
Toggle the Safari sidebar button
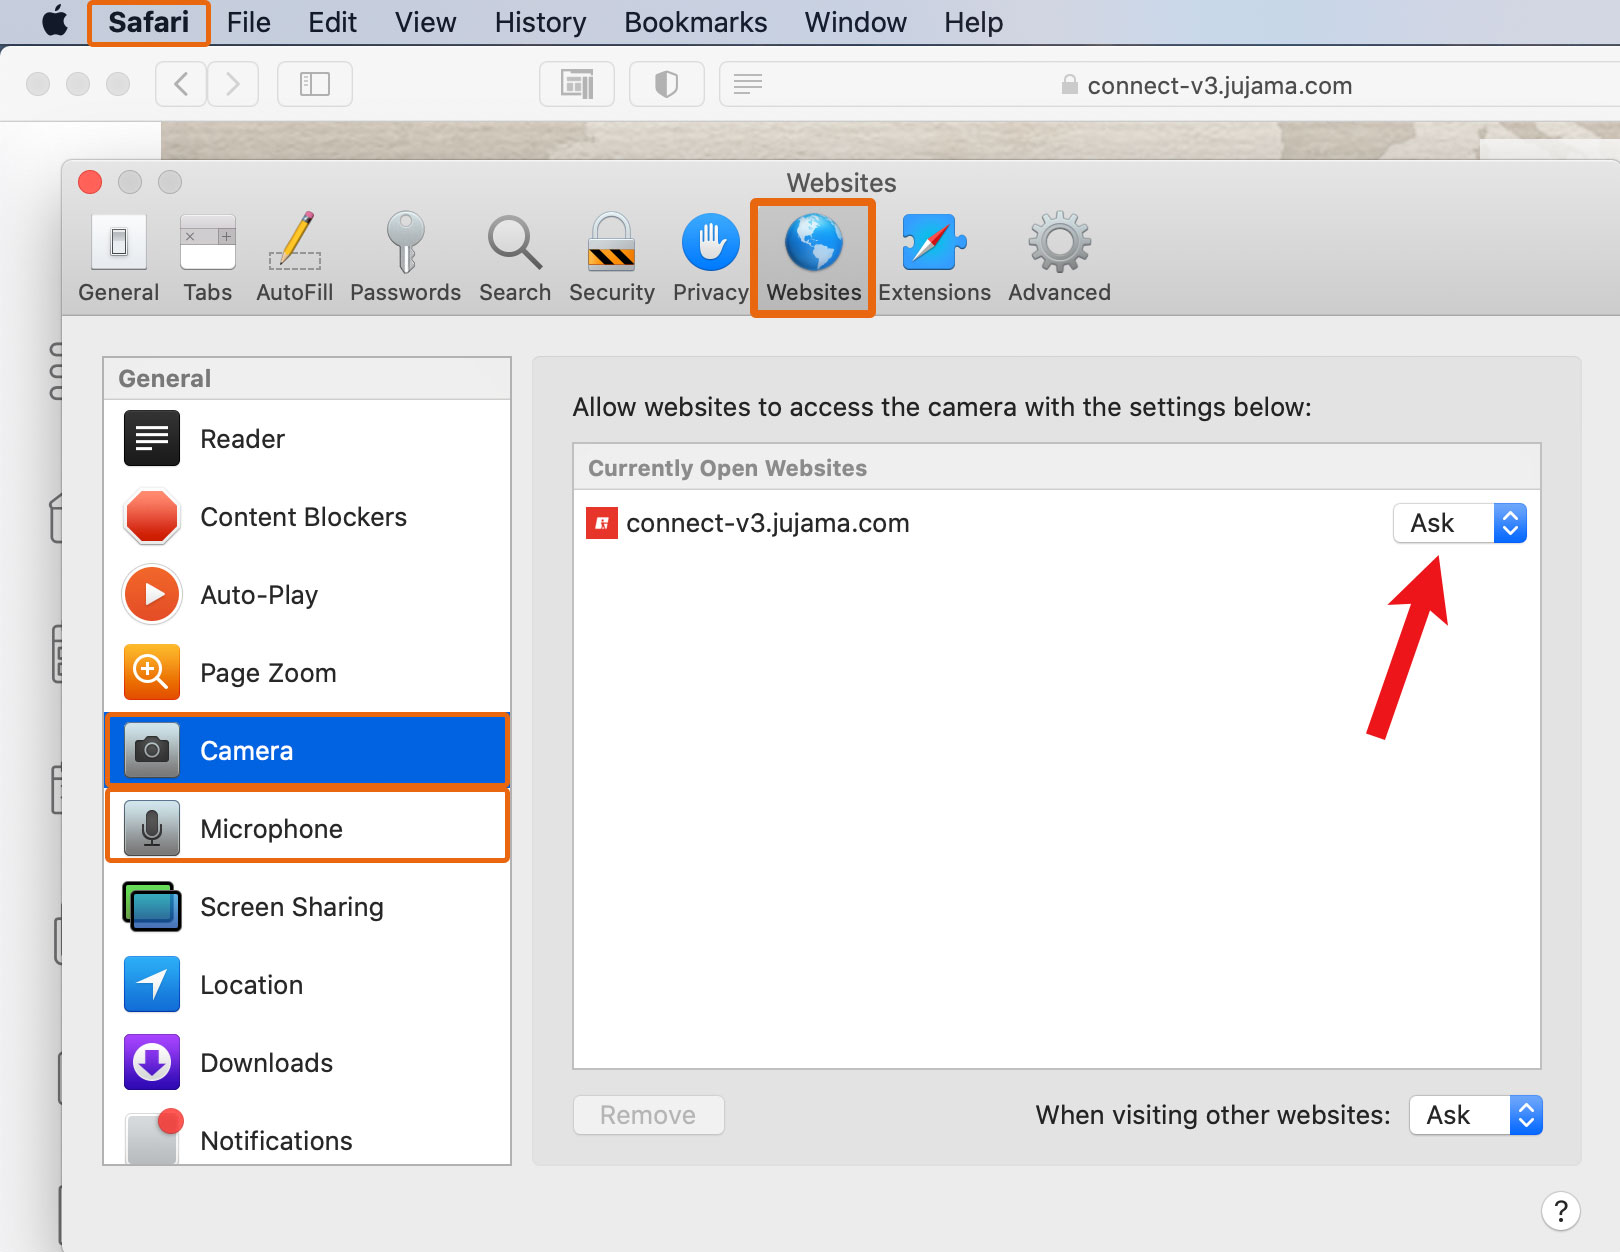click(x=315, y=84)
